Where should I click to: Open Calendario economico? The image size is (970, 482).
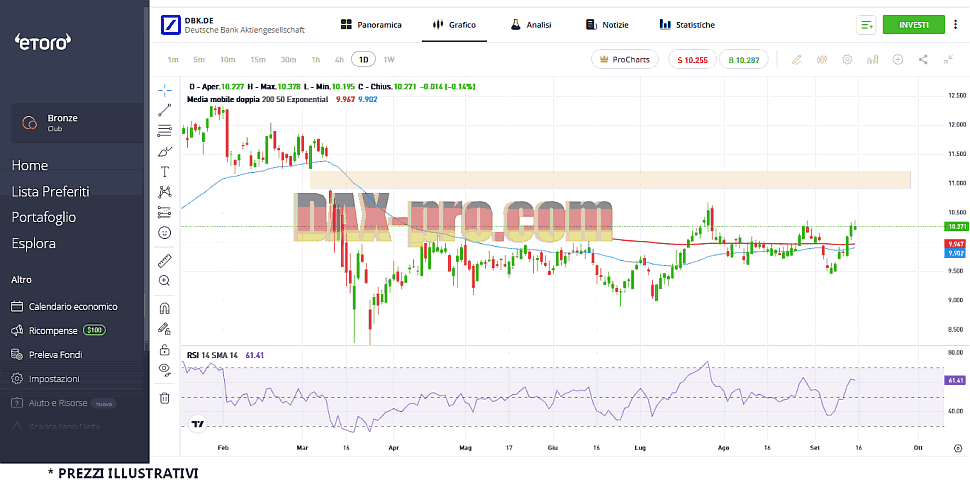pyautogui.click(x=64, y=306)
